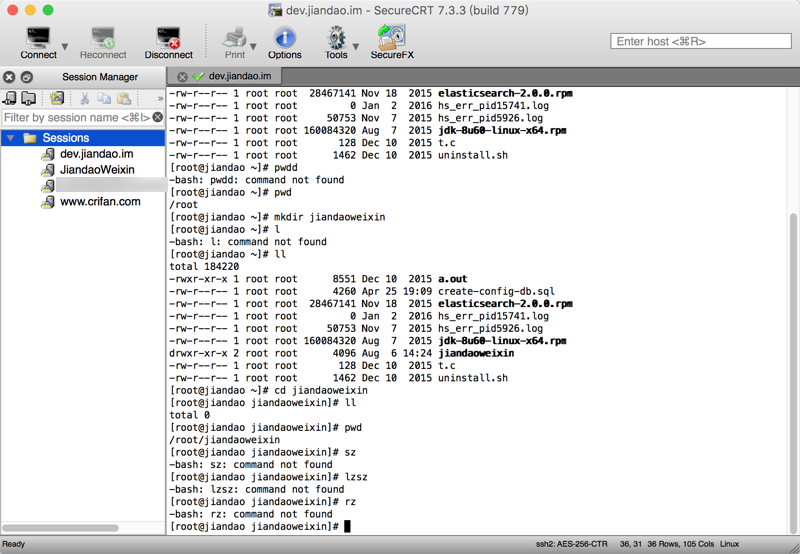Click 'mkdir jiandaoweixin' command text
Viewport: 800px width, 554px height.
[x=330, y=217]
